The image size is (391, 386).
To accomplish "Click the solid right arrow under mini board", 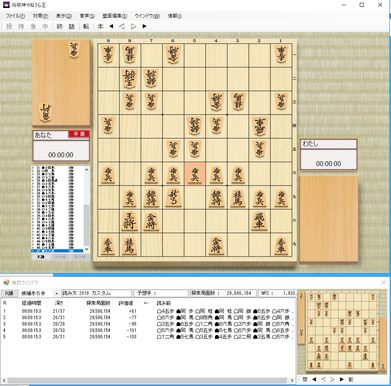I will pos(342,379).
